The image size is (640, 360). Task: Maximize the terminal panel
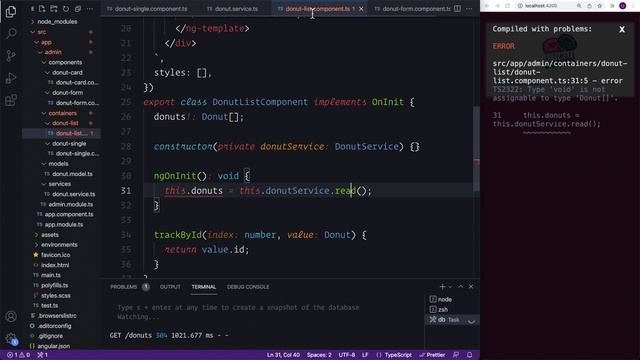461,287
